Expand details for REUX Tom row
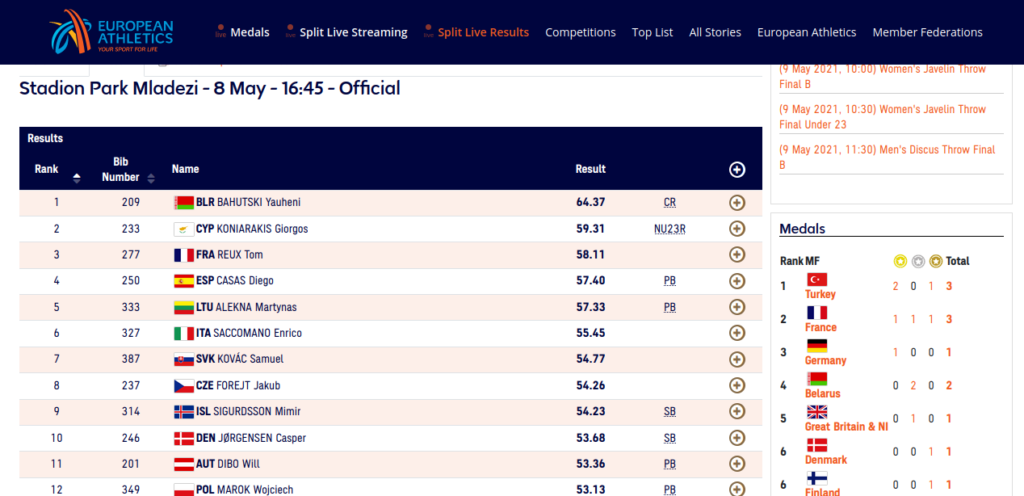The width and height of the screenshot is (1024, 496). pos(737,255)
